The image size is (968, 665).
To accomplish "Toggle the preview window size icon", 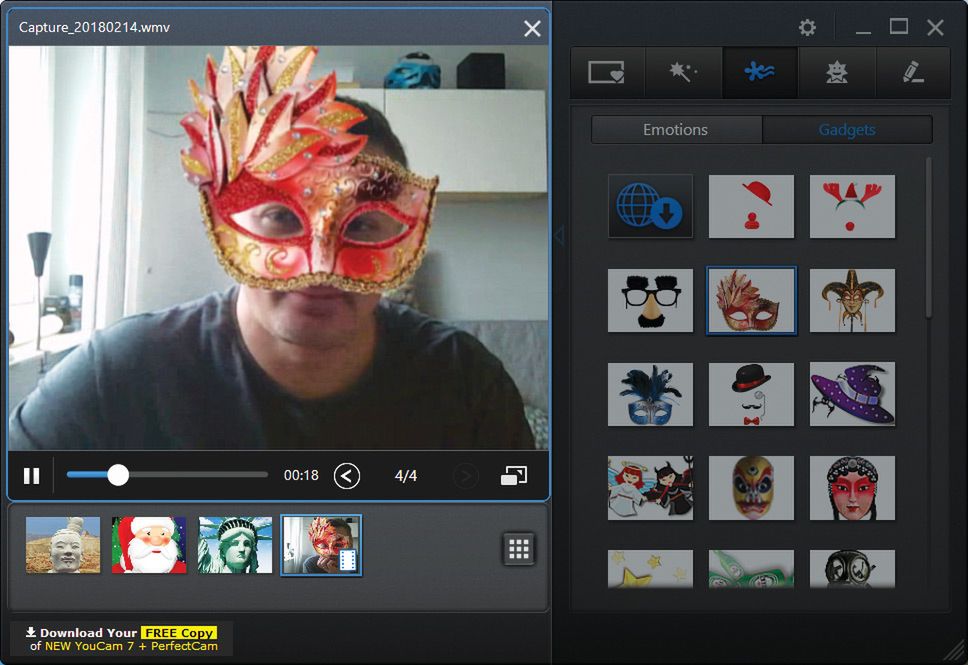I will (x=514, y=475).
